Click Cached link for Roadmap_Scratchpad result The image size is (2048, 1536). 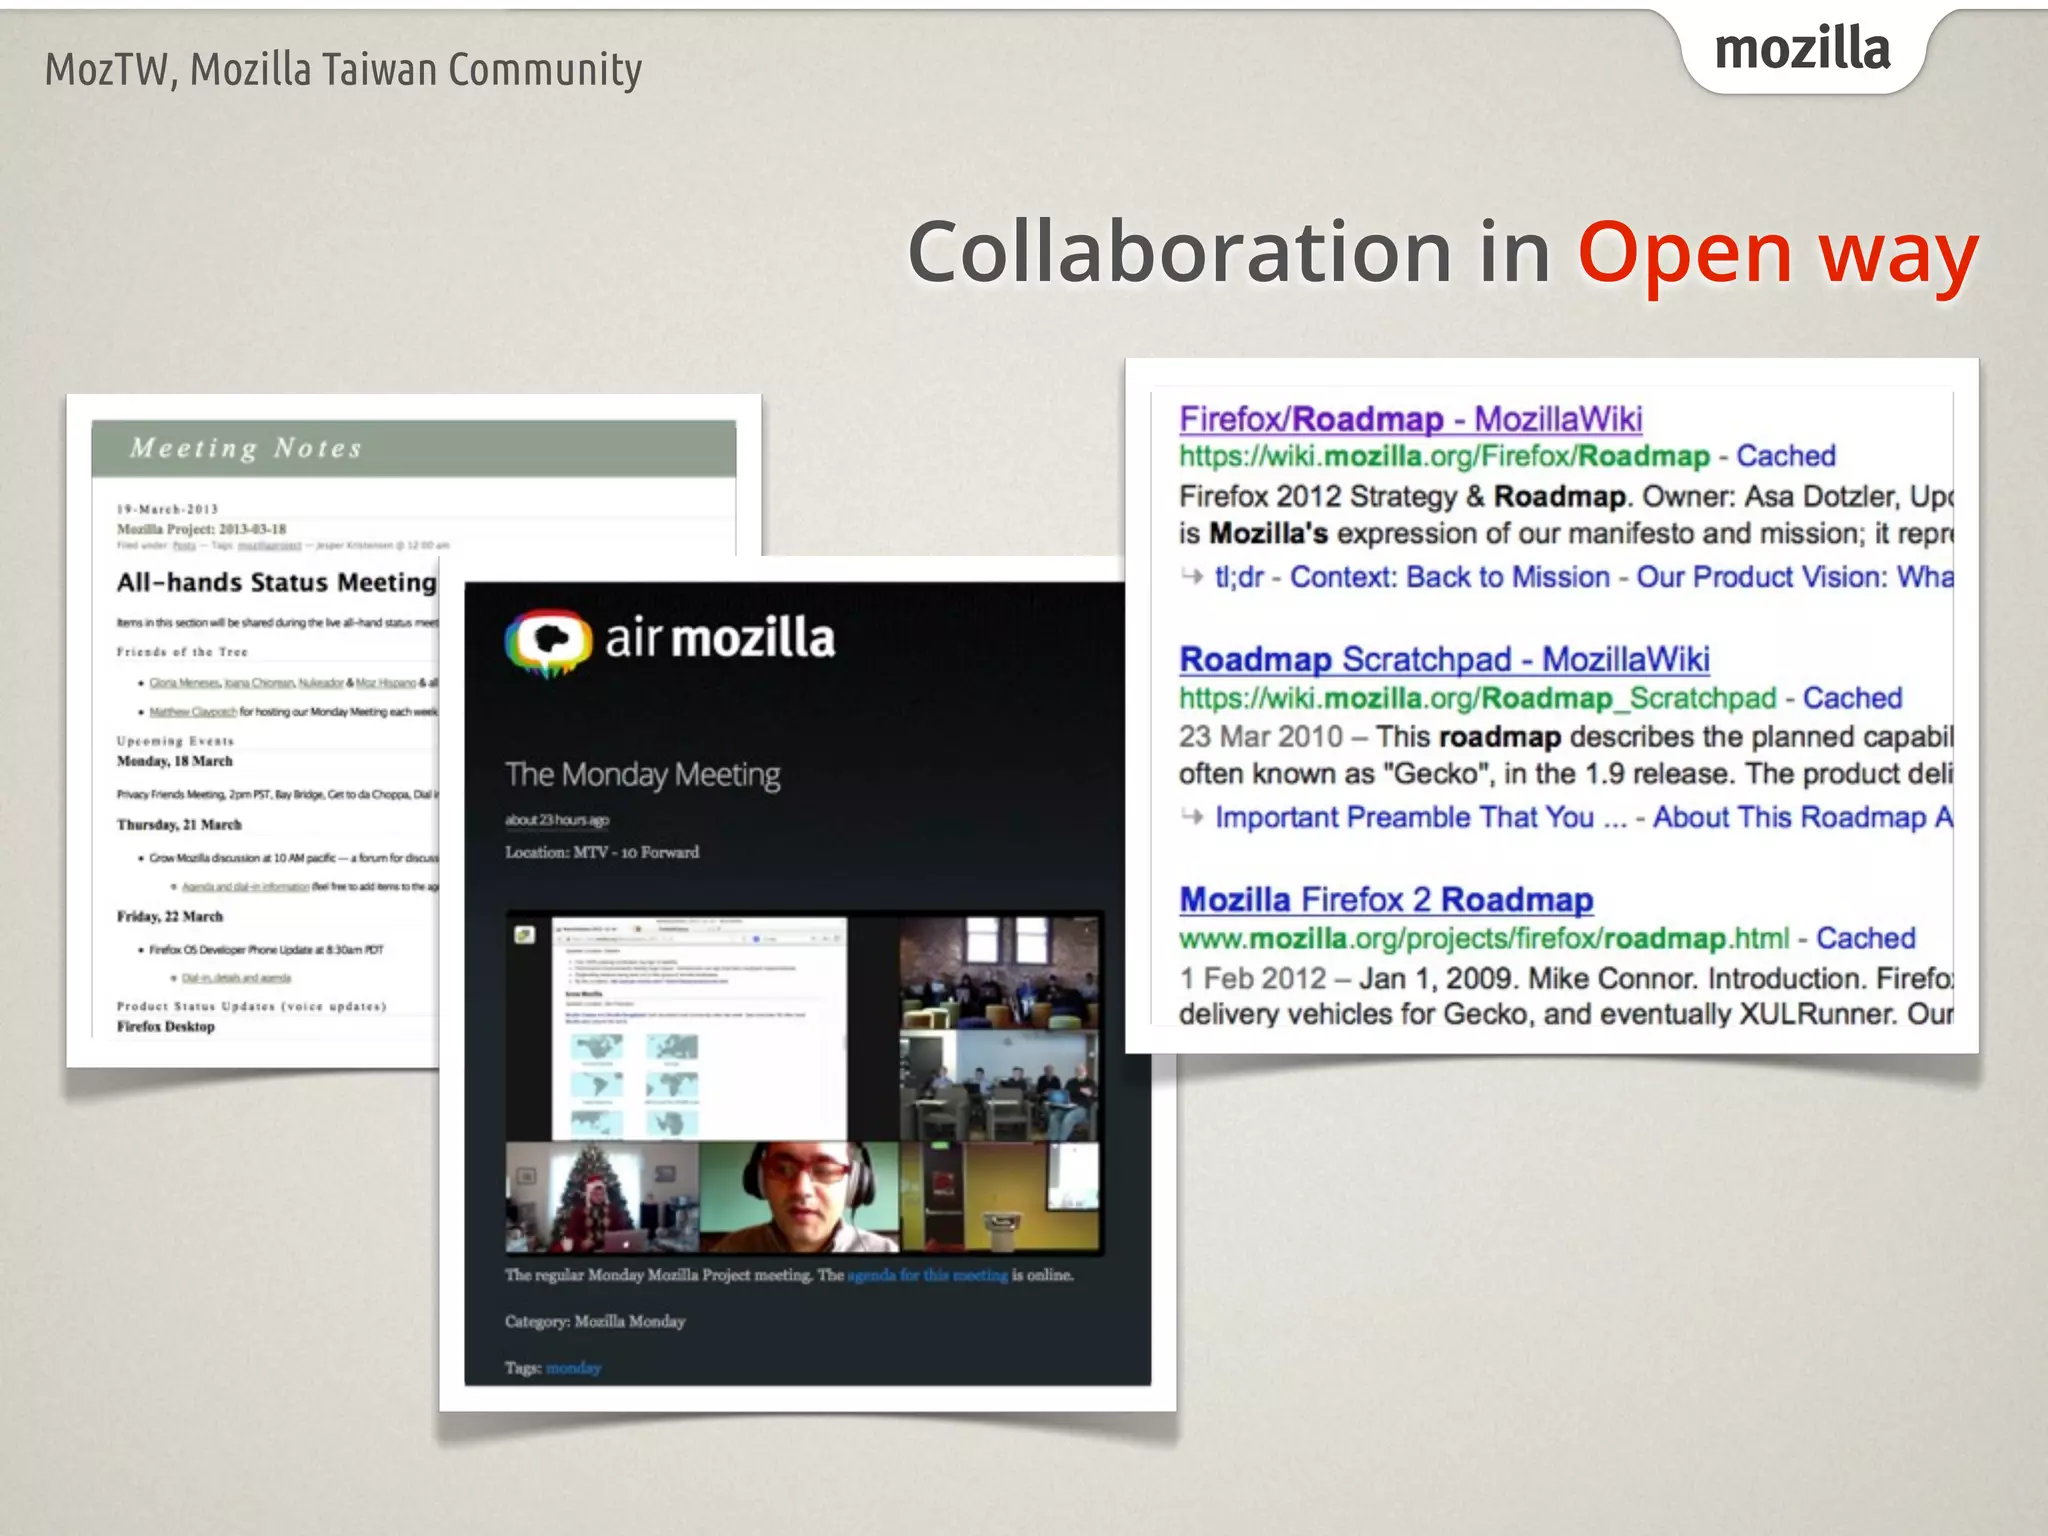tap(1852, 698)
